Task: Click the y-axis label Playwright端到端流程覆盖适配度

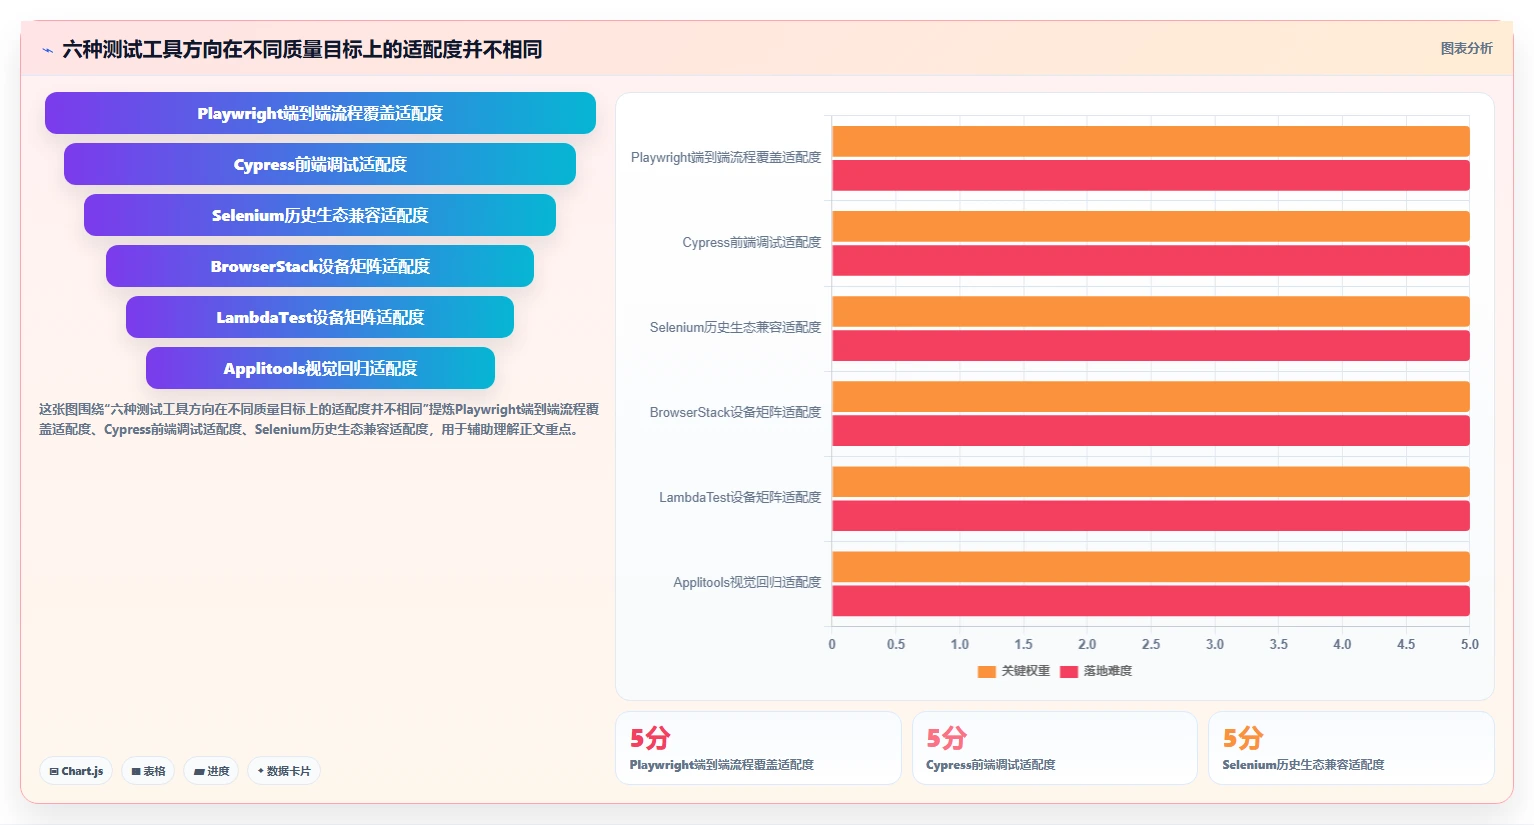Action: tap(726, 157)
